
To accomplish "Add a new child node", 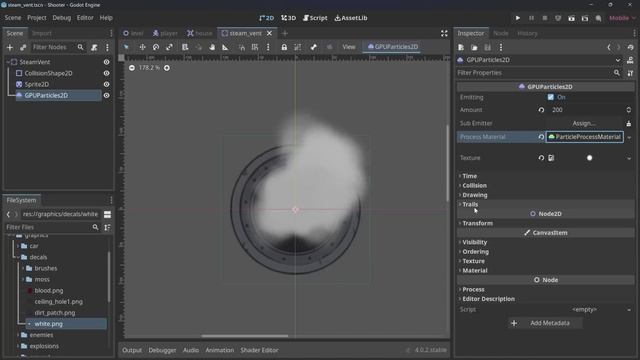I will (x=10, y=47).
